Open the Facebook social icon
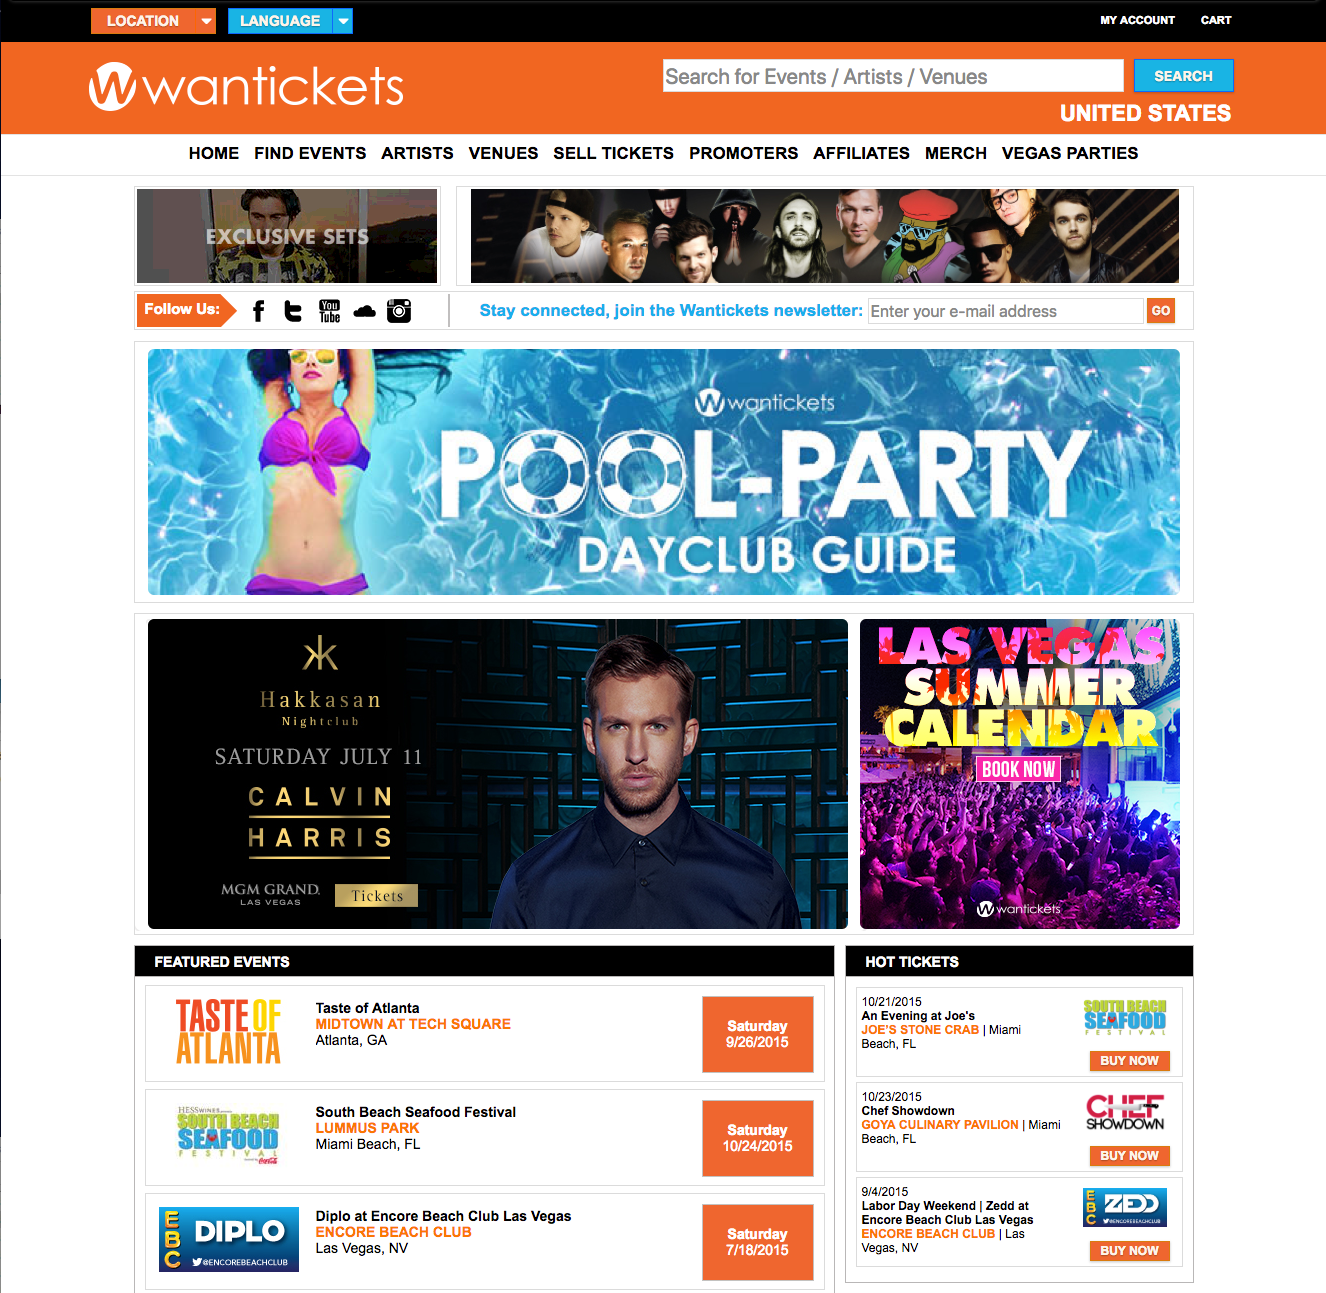This screenshot has height=1293, width=1326. pyautogui.click(x=258, y=311)
